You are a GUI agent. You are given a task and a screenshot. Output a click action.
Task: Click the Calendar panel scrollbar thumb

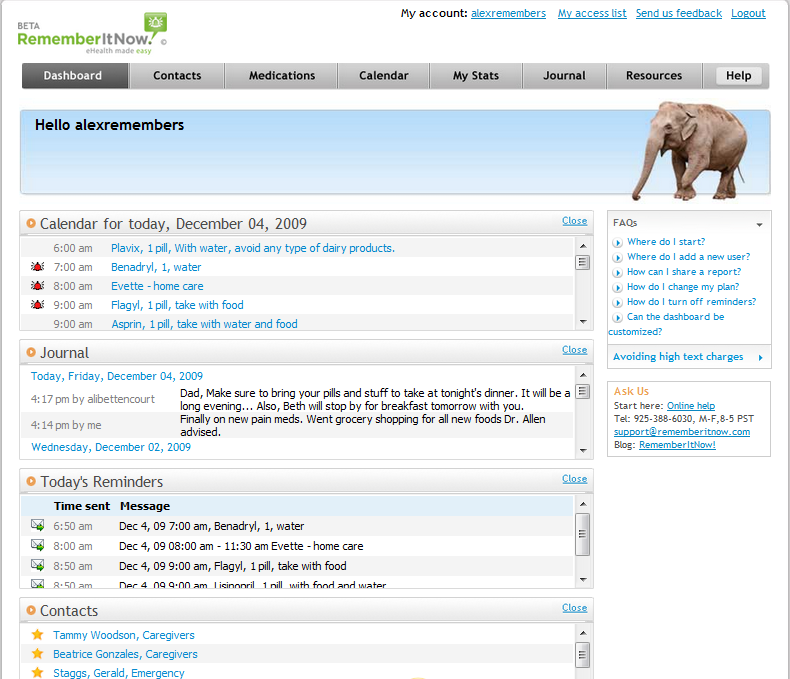582,262
